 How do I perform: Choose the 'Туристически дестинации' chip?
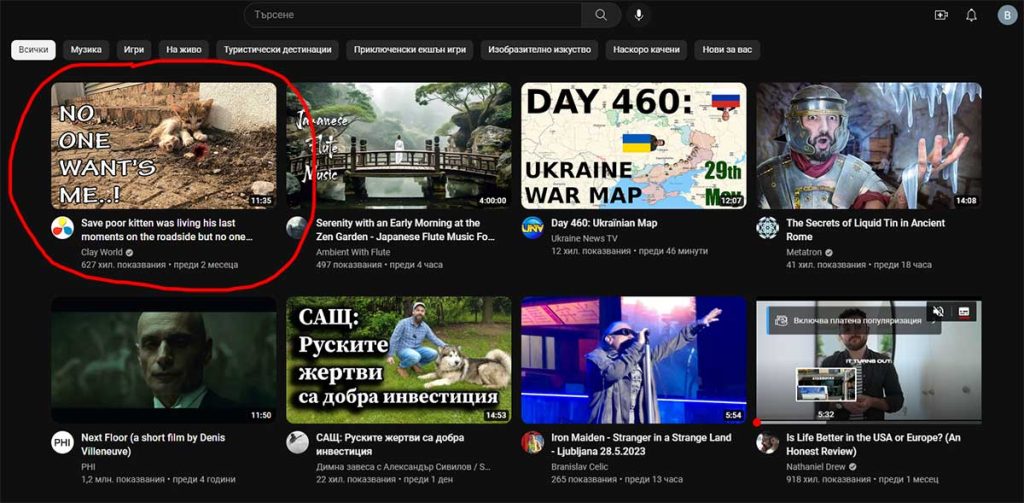(277, 49)
